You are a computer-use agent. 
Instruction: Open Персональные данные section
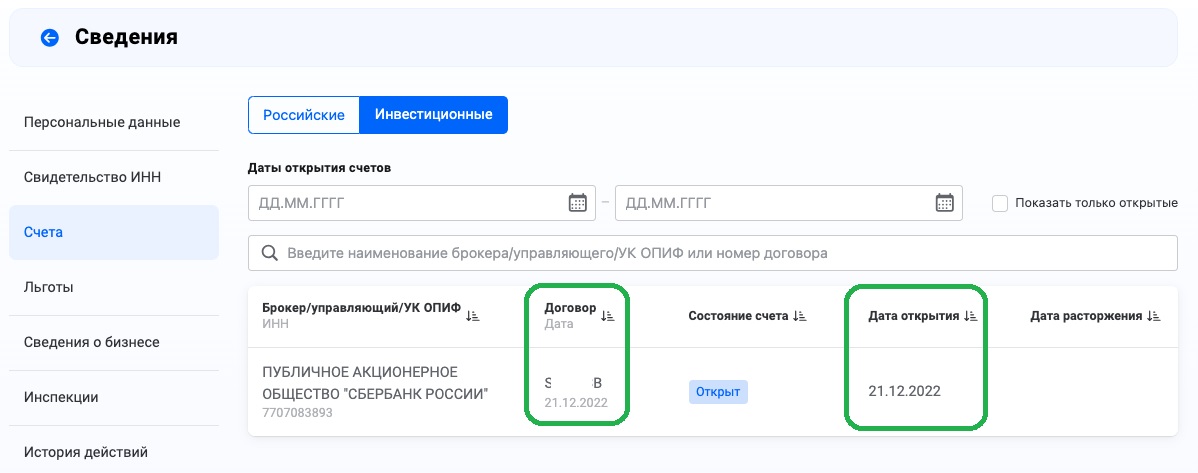(x=102, y=123)
